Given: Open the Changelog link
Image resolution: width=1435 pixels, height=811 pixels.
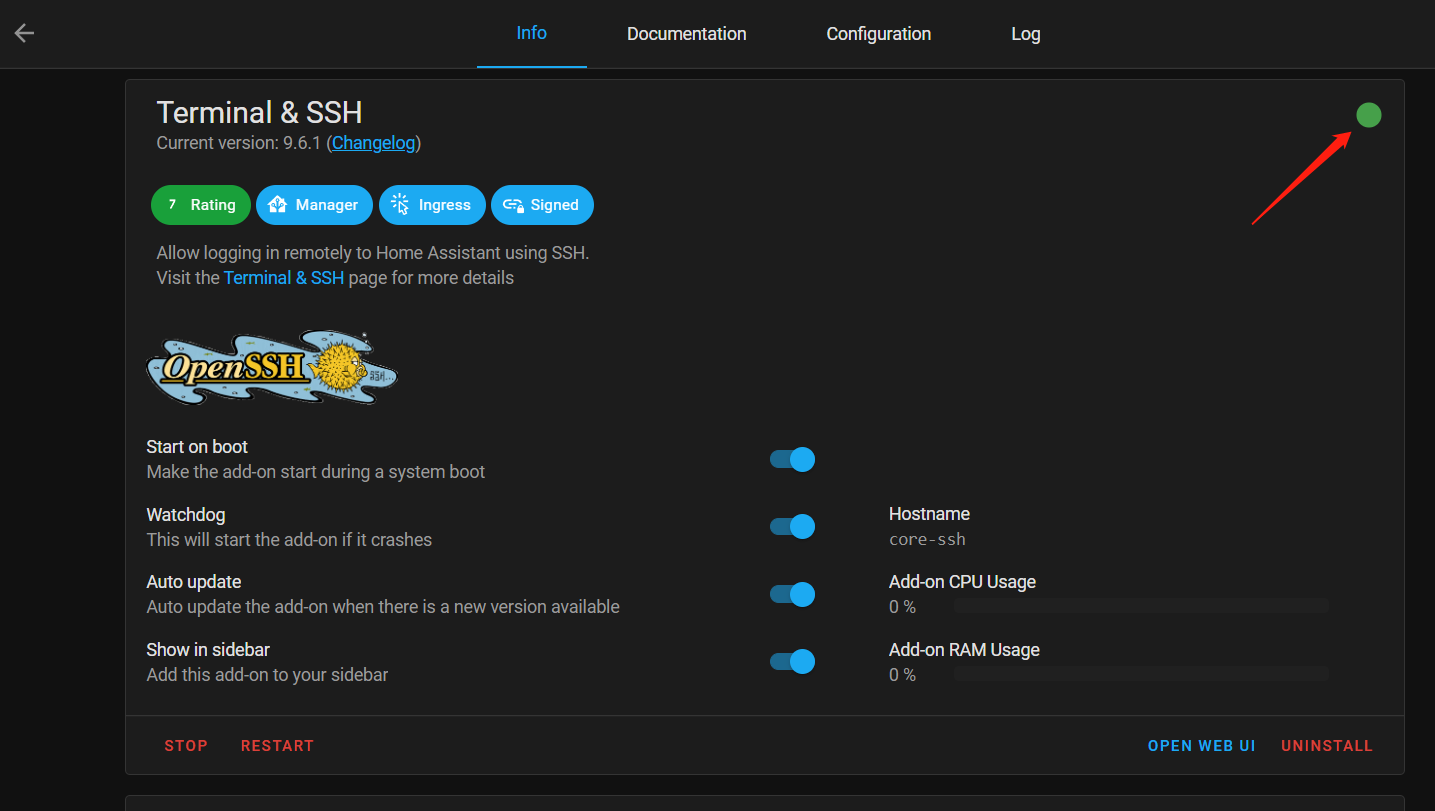Looking at the screenshot, I should [x=373, y=143].
